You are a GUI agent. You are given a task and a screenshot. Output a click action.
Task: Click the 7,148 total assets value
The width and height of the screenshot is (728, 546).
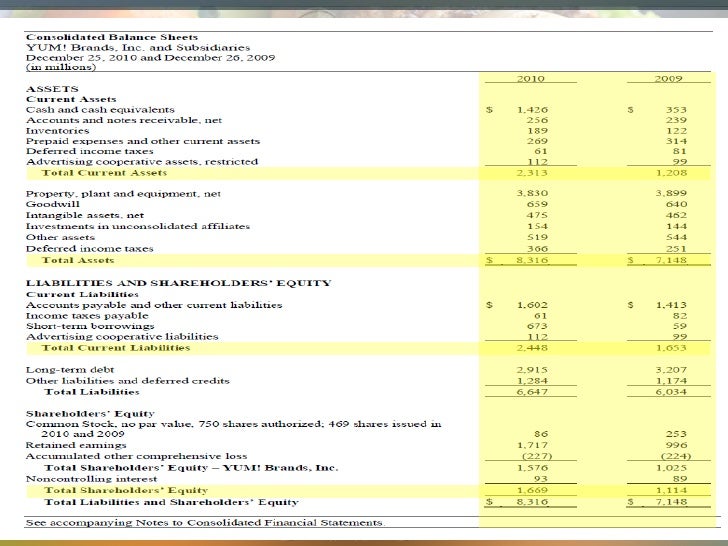click(671, 260)
